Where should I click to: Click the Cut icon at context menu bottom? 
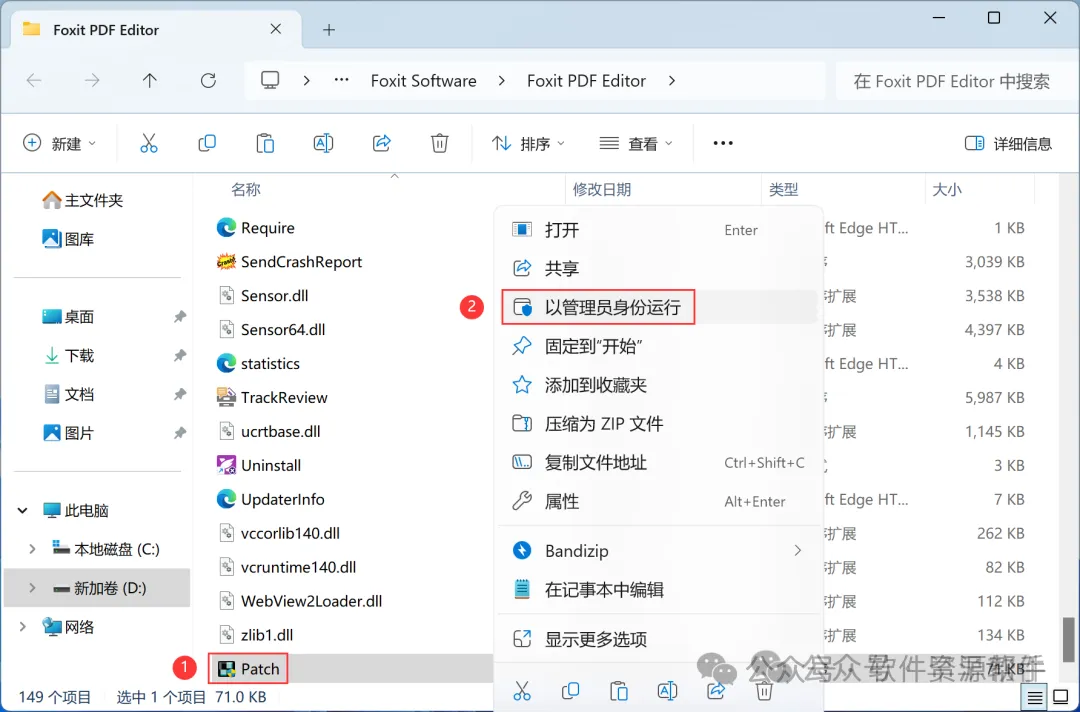[522, 690]
